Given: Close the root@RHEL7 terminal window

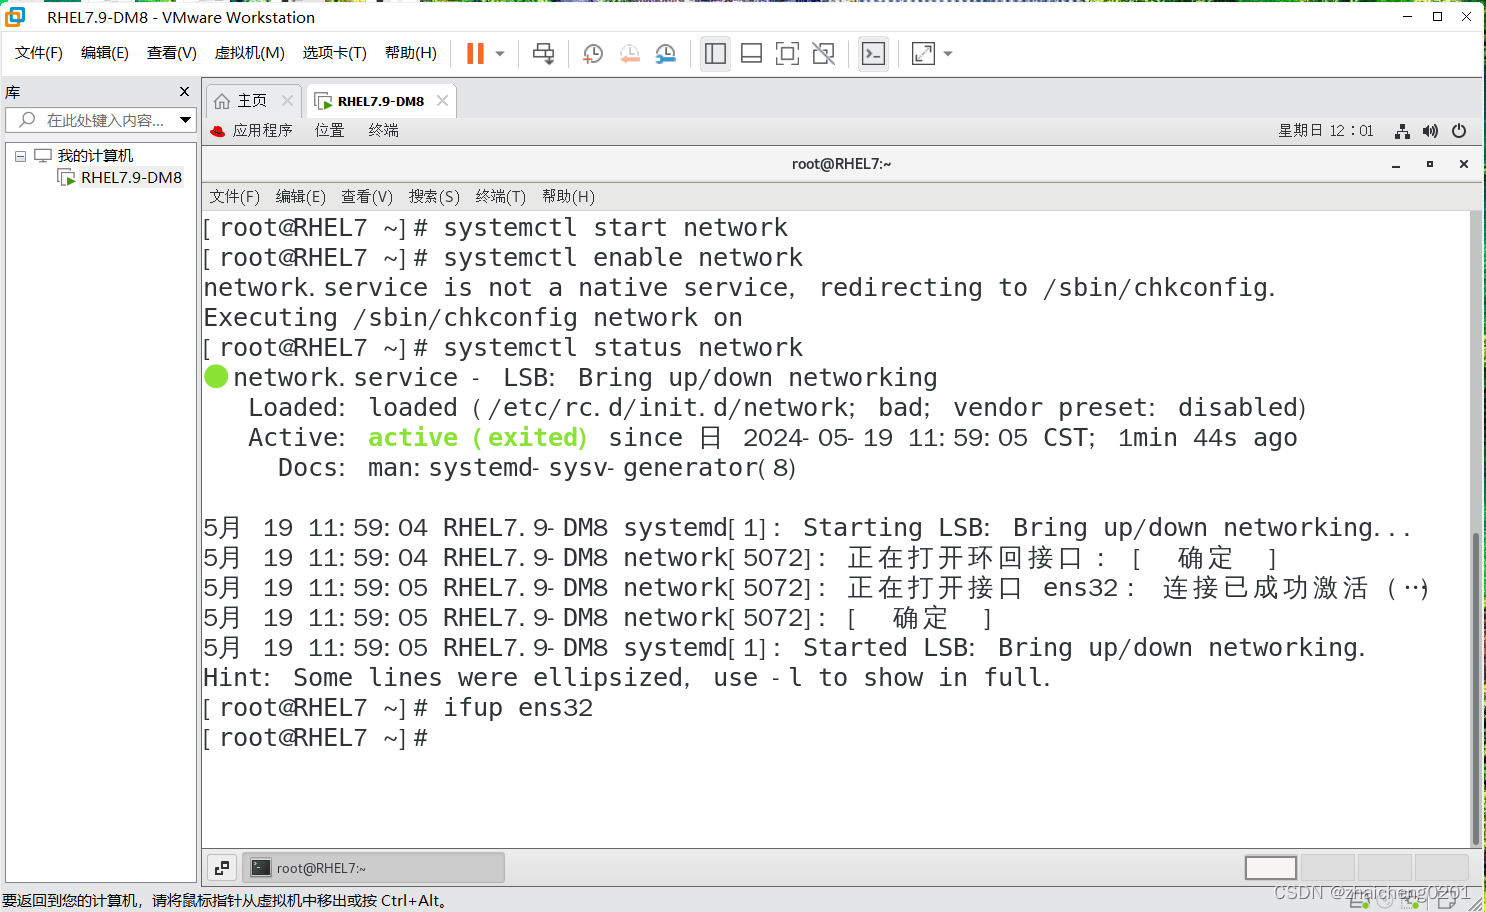Looking at the screenshot, I should tap(1464, 165).
